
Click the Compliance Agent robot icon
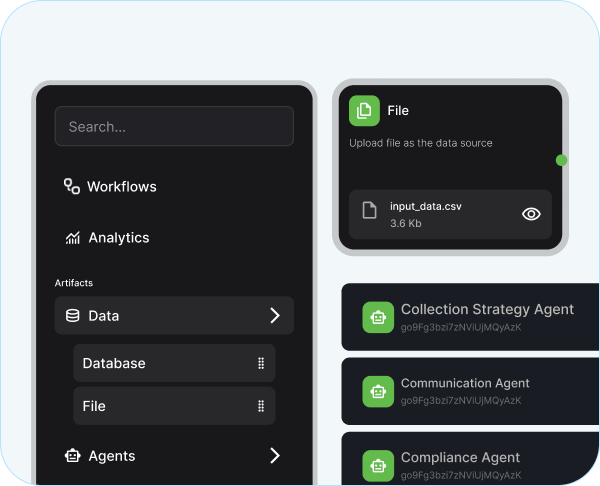click(377, 465)
